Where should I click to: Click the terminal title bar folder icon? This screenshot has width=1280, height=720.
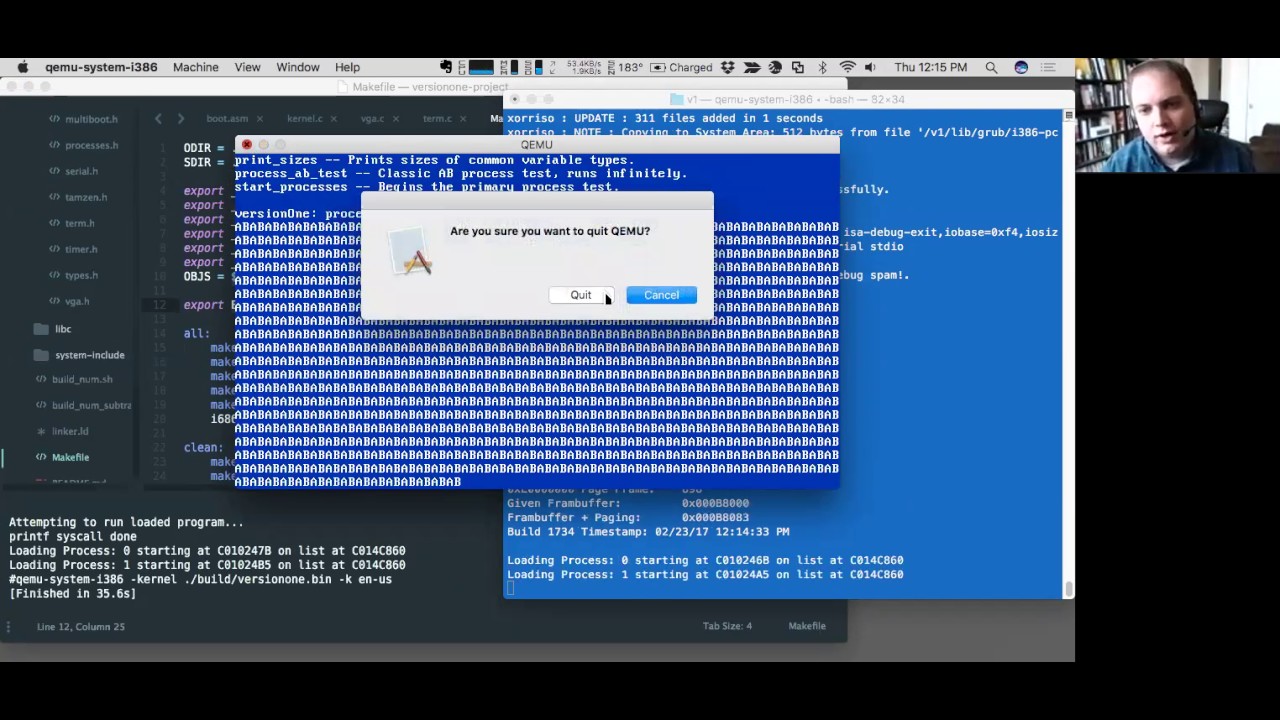pos(676,100)
